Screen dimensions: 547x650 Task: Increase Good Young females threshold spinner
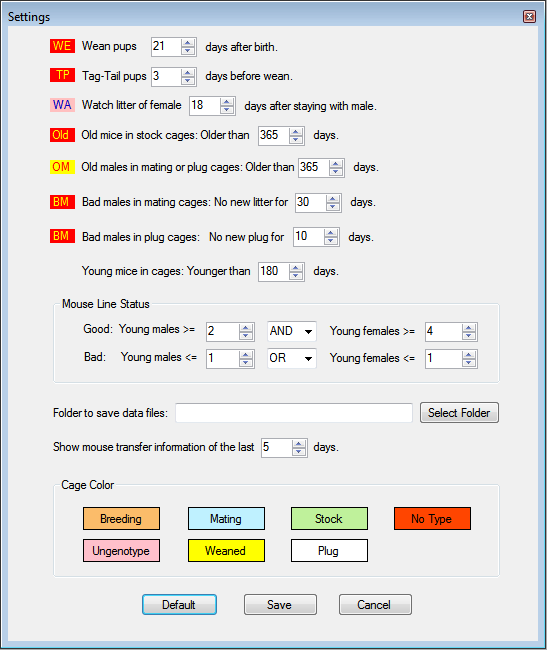click(x=468, y=328)
